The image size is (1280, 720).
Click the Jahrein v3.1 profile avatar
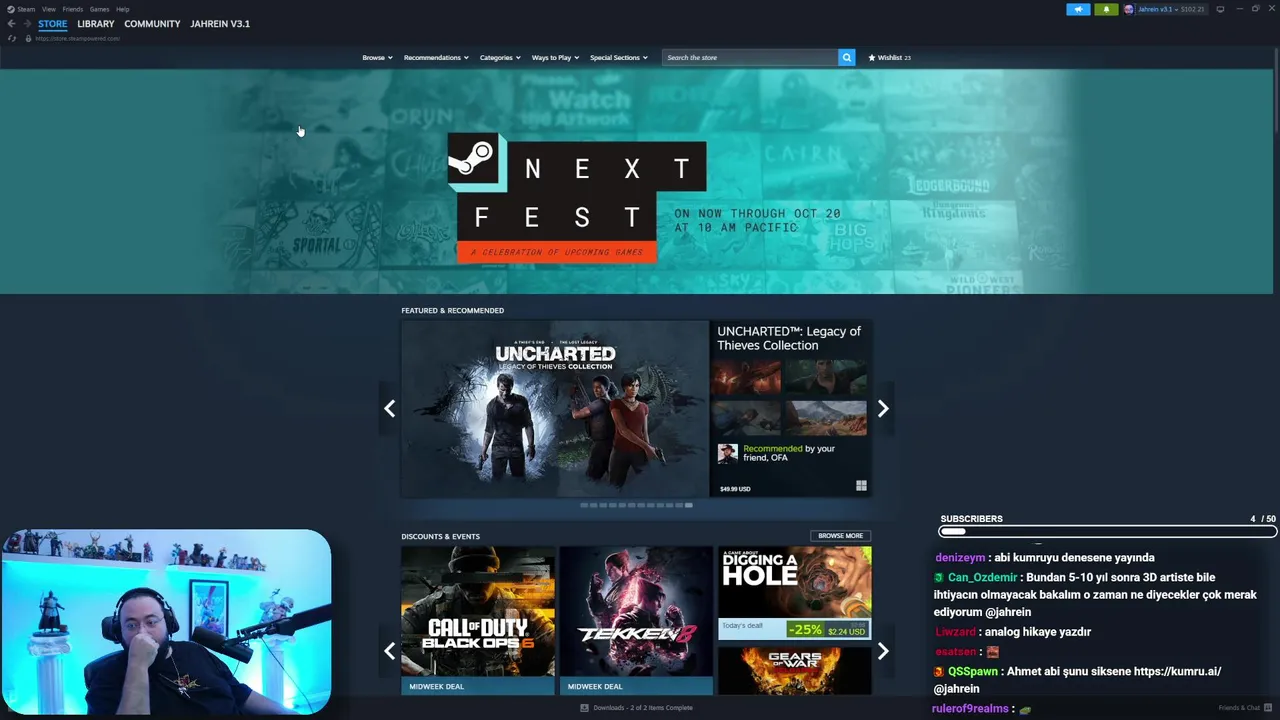1129,9
